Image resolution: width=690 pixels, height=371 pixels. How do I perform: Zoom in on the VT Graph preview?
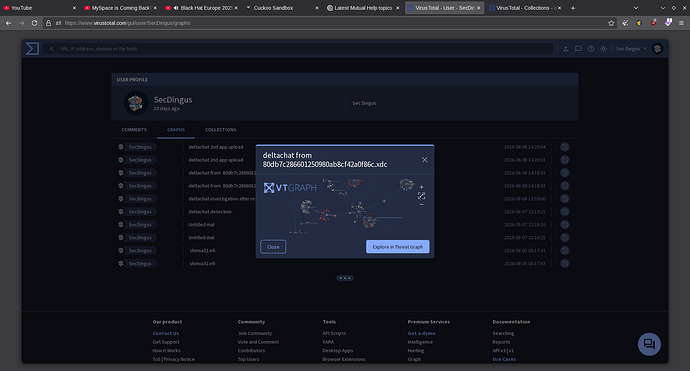coord(421,187)
